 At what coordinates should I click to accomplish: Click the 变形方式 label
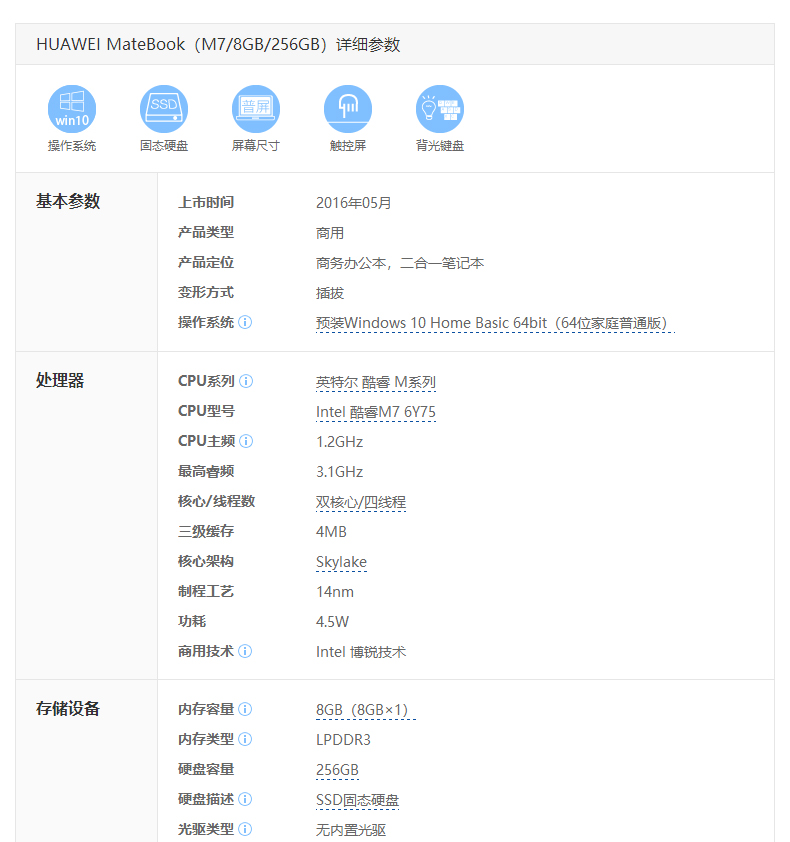(206, 293)
